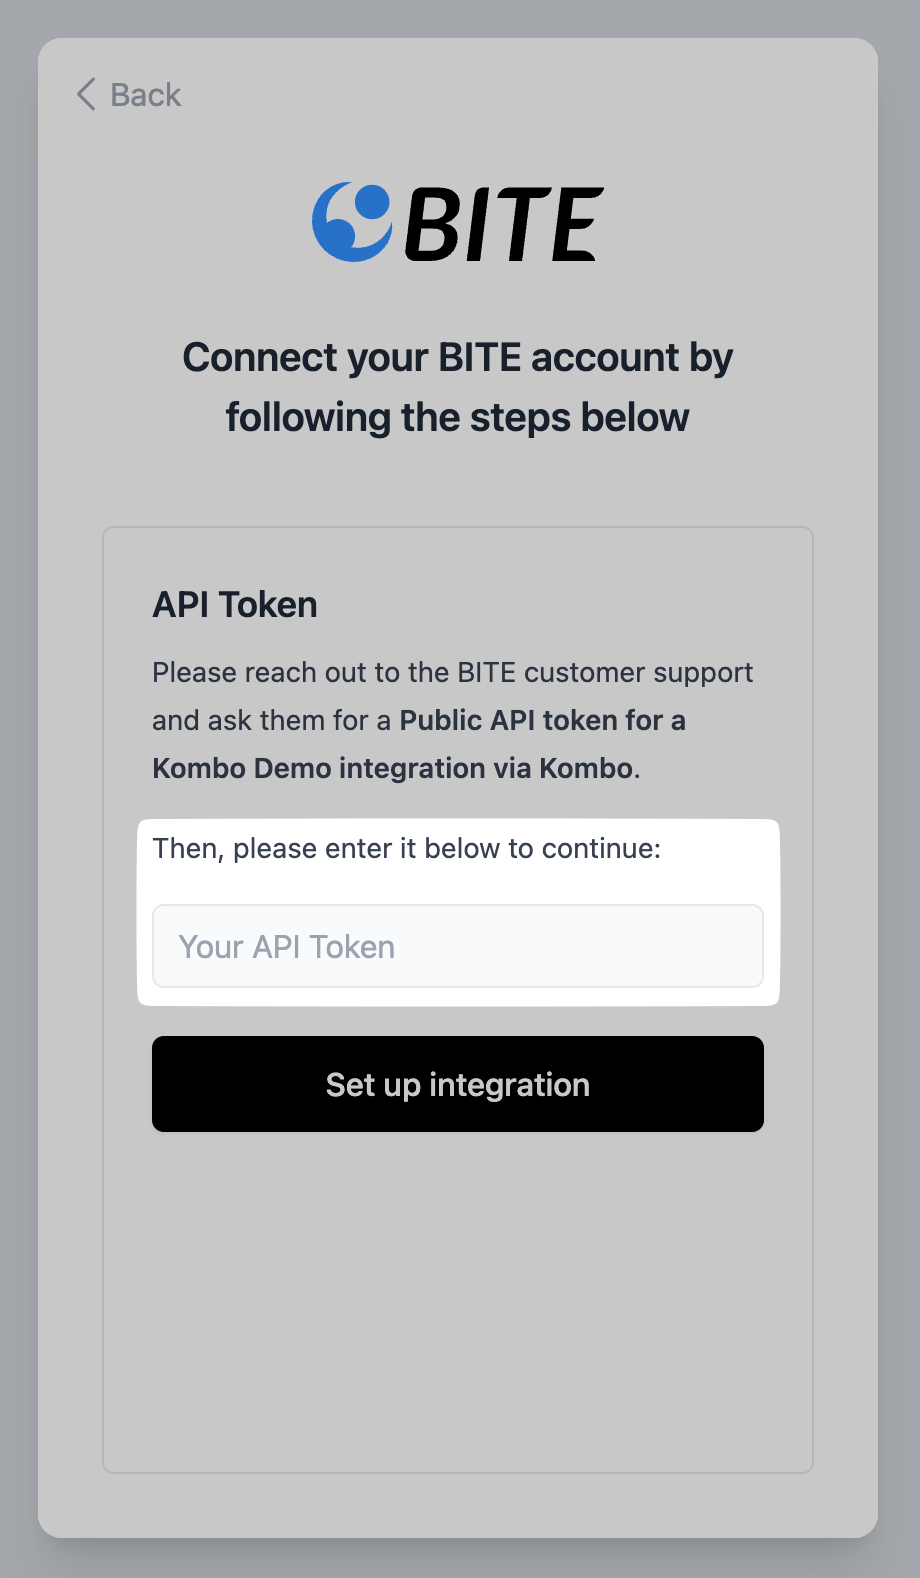Image resolution: width=920 pixels, height=1578 pixels.
Task: Focus the "Your API Token" input field
Action: point(458,946)
